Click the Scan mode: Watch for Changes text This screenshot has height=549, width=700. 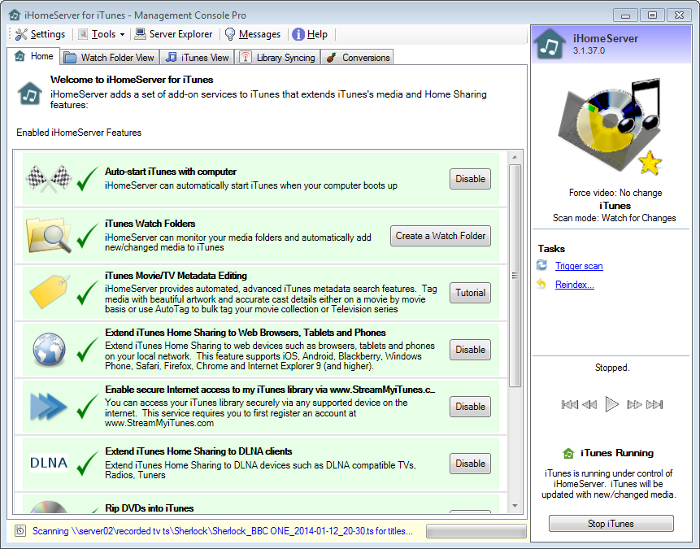pyautogui.click(x=614, y=218)
